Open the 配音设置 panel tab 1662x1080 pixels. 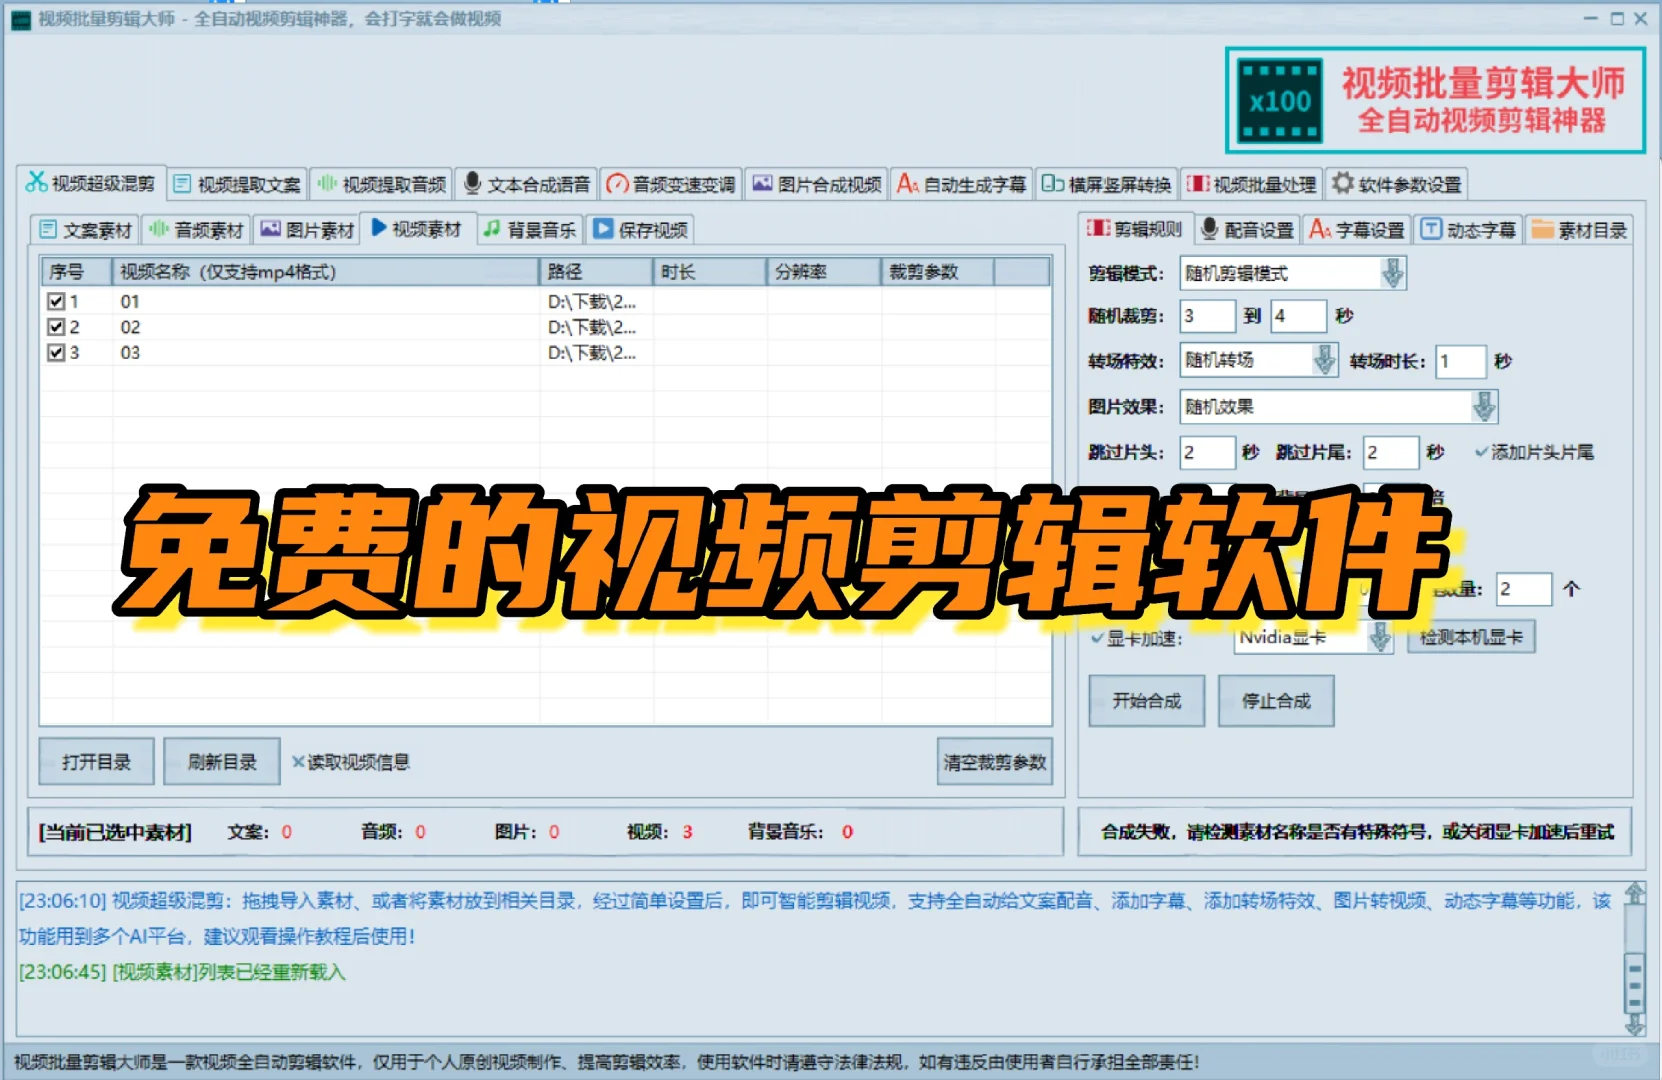pyautogui.click(x=1245, y=228)
